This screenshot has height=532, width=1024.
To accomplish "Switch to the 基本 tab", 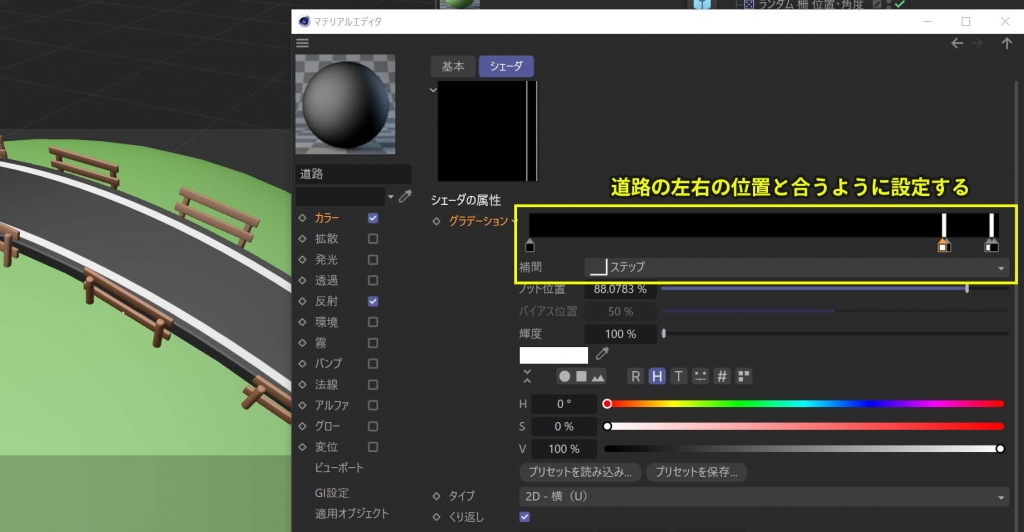I will (453, 66).
